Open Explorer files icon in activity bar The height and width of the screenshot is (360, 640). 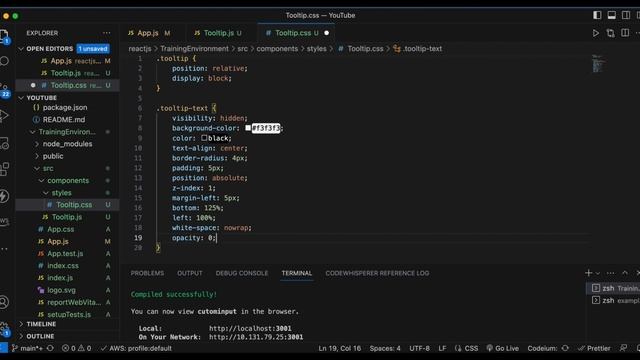point(4,37)
